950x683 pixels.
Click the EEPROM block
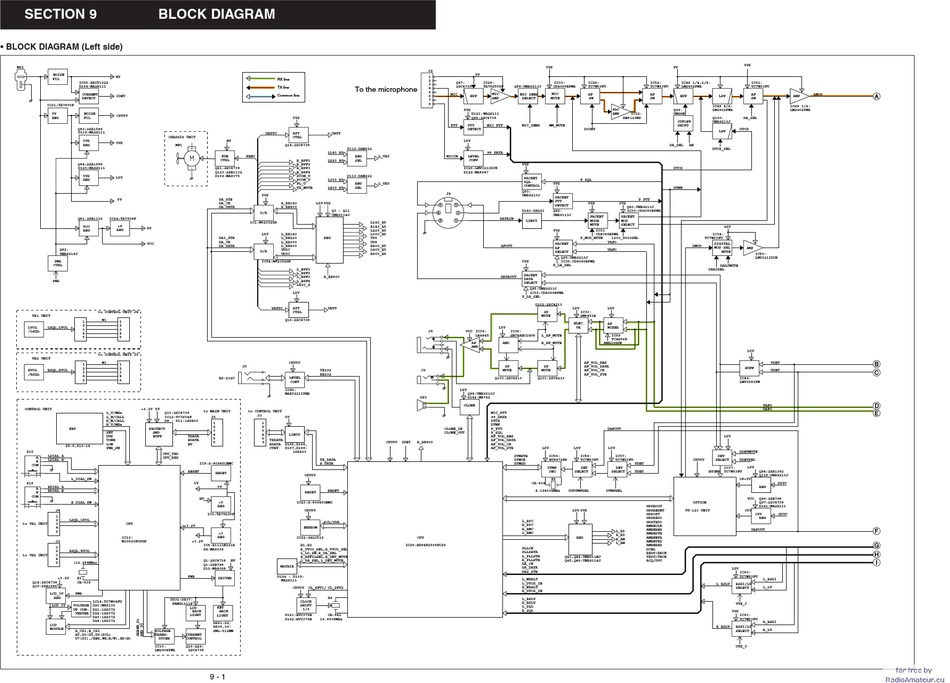[310, 527]
